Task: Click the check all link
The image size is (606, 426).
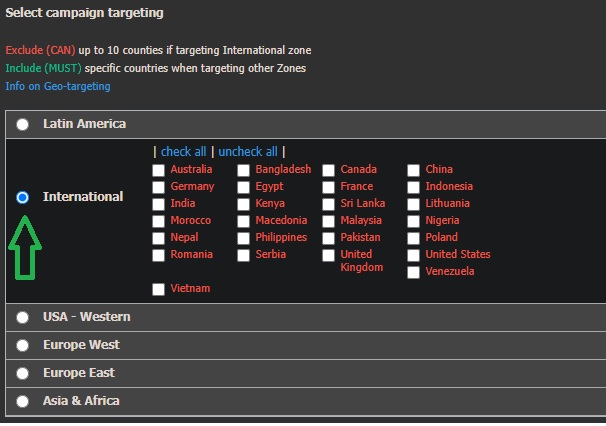Action: [184, 152]
